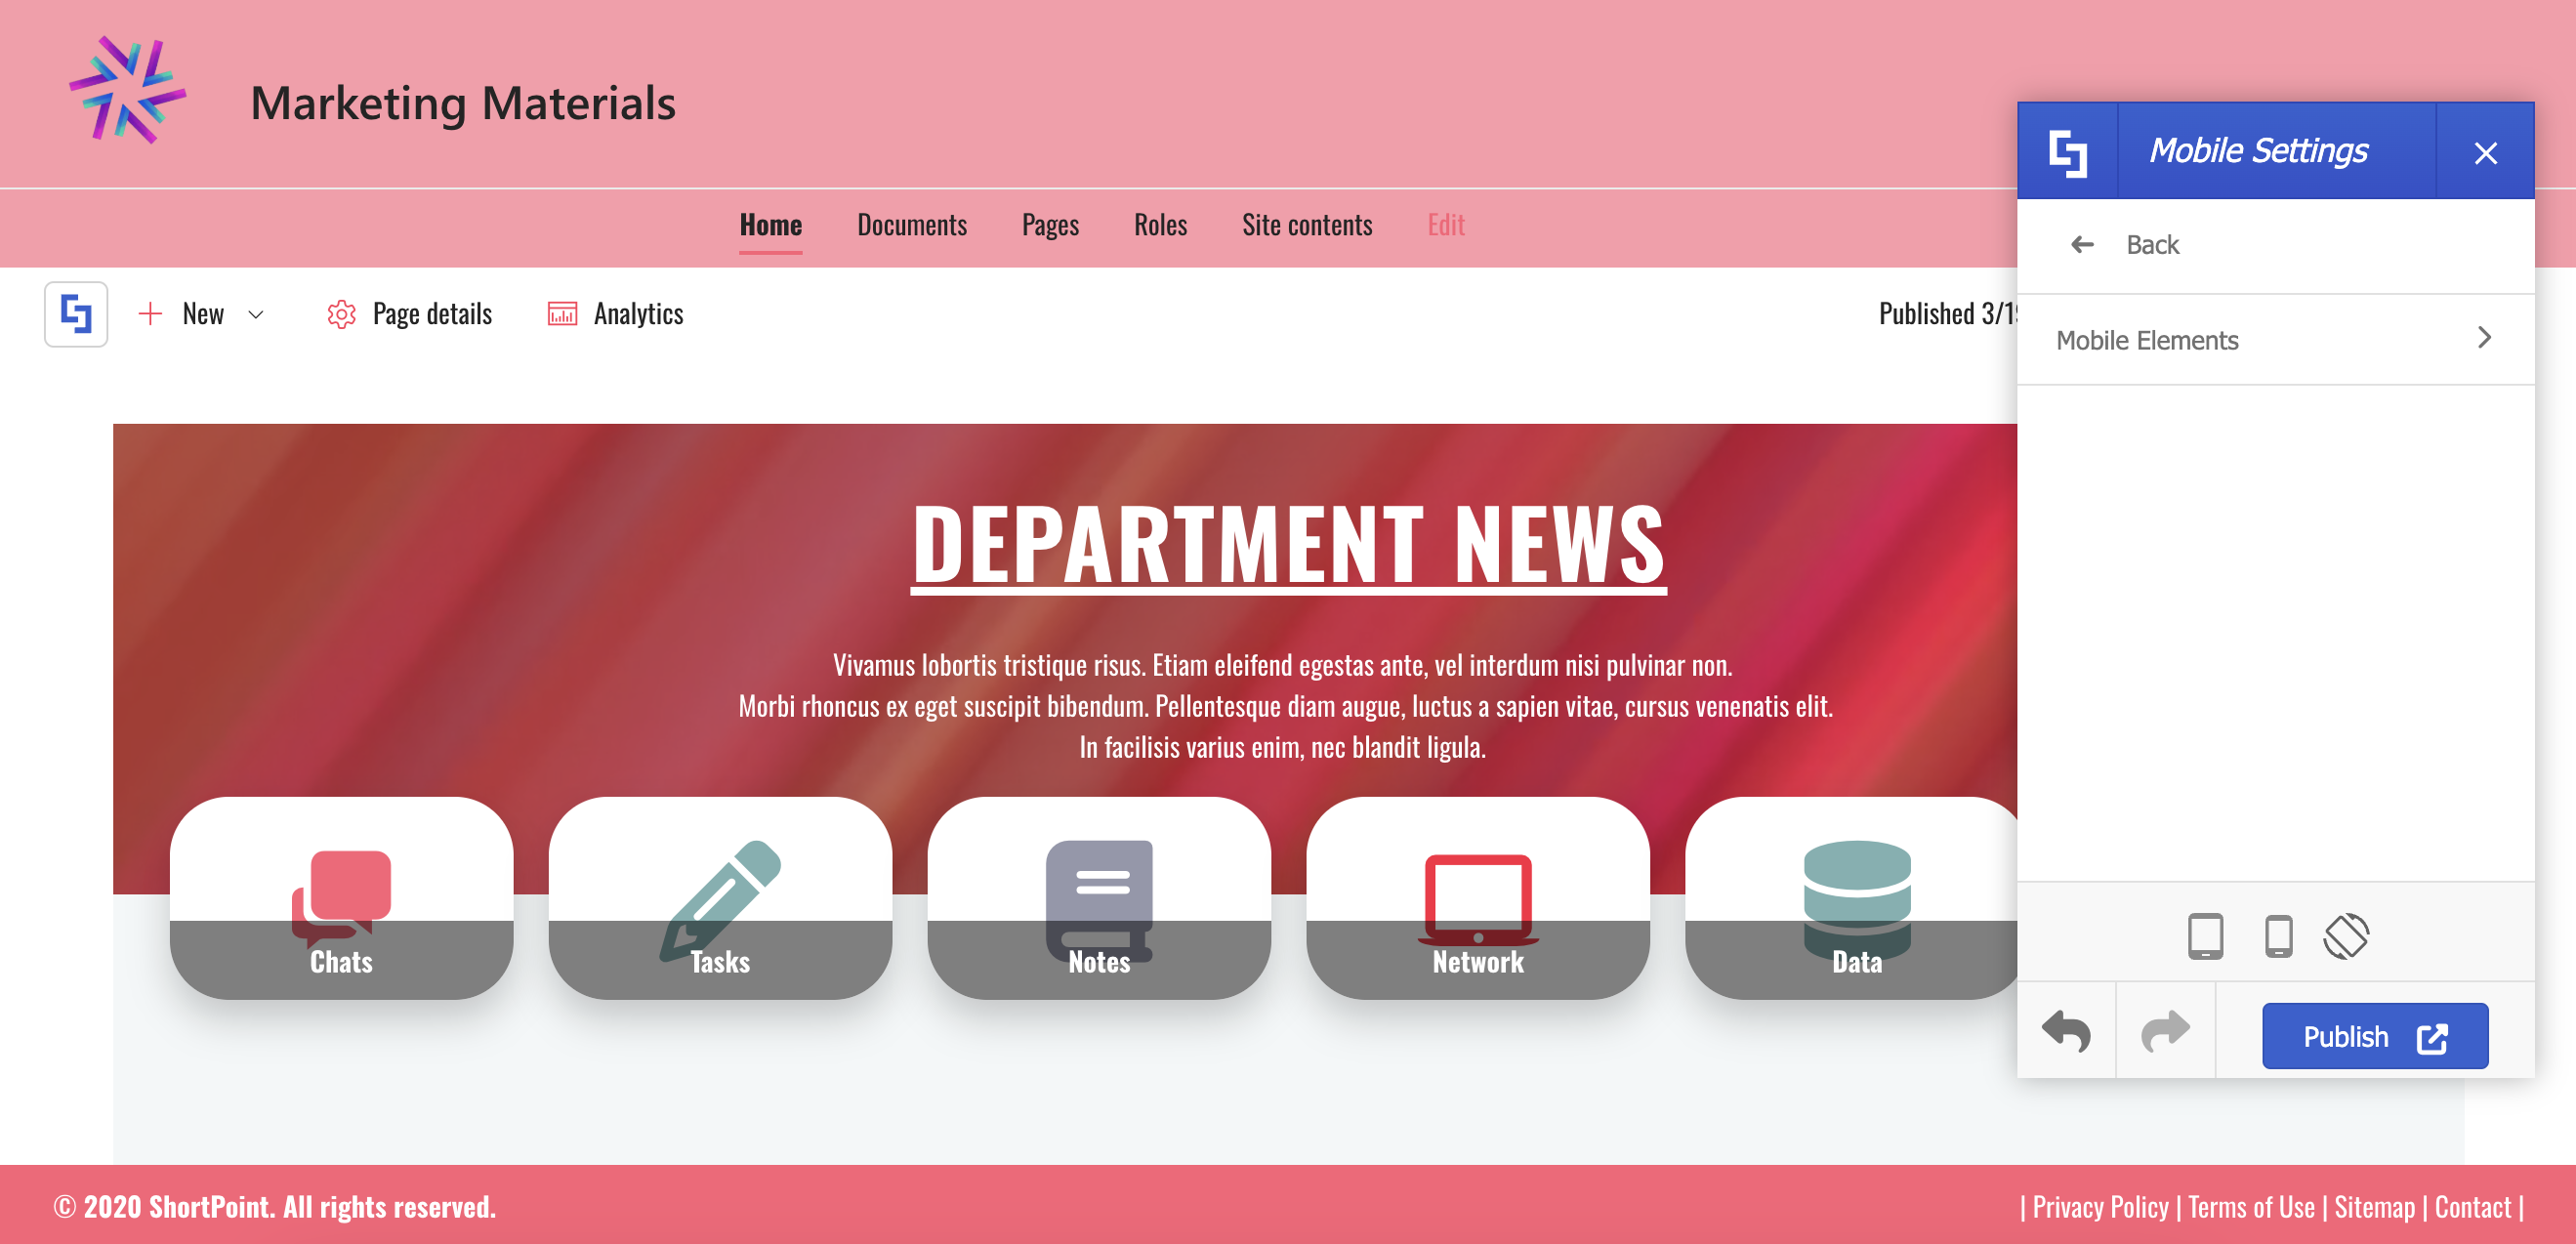Follow the Privacy Policy footer link
Image resolution: width=2576 pixels, height=1244 pixels.
point(2100,1207)
